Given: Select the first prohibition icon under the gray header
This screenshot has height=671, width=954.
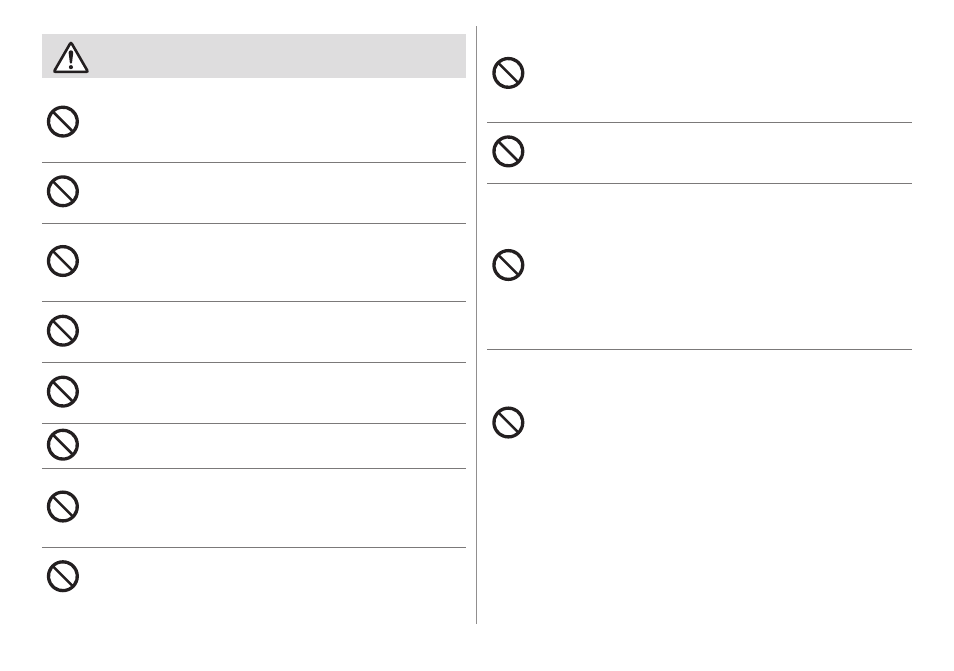Looking at the screenshot, I should pos(63,122).
